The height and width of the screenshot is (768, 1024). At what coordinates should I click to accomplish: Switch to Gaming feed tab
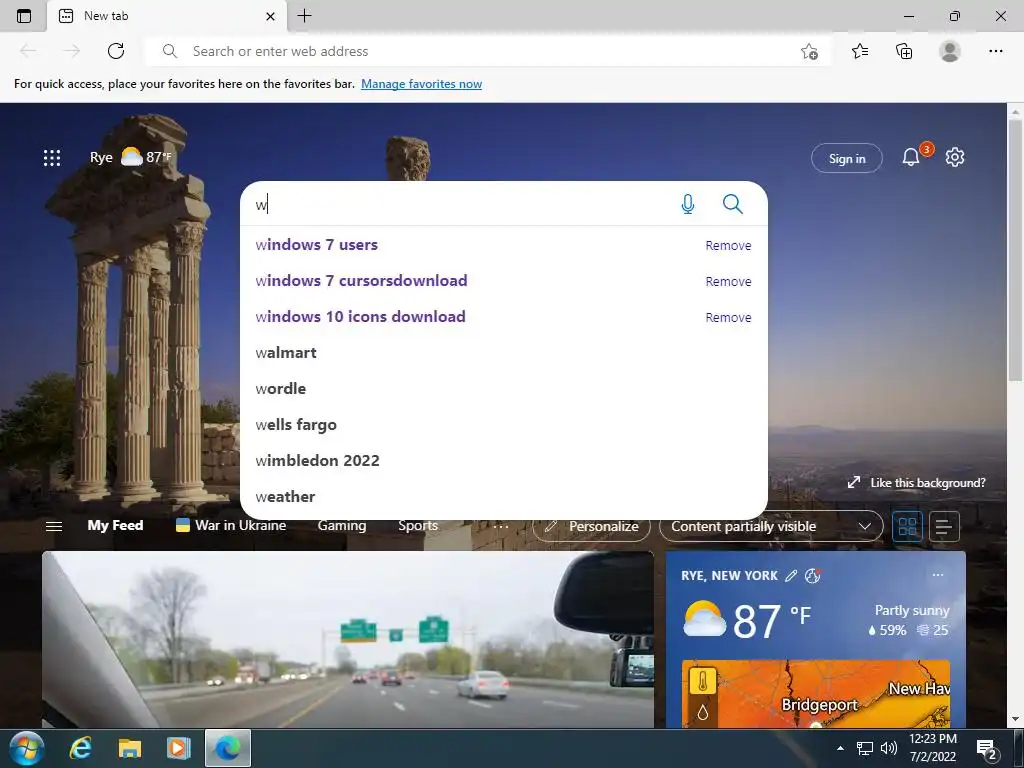pyautogui.click(x=342, y=525)
